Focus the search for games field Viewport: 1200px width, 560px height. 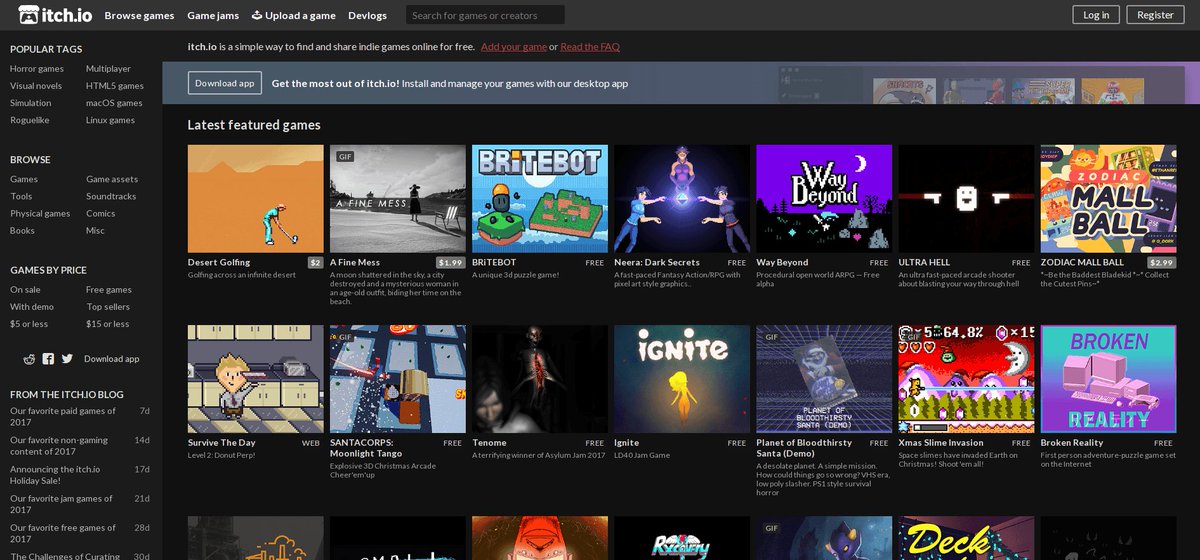[485, 15]
